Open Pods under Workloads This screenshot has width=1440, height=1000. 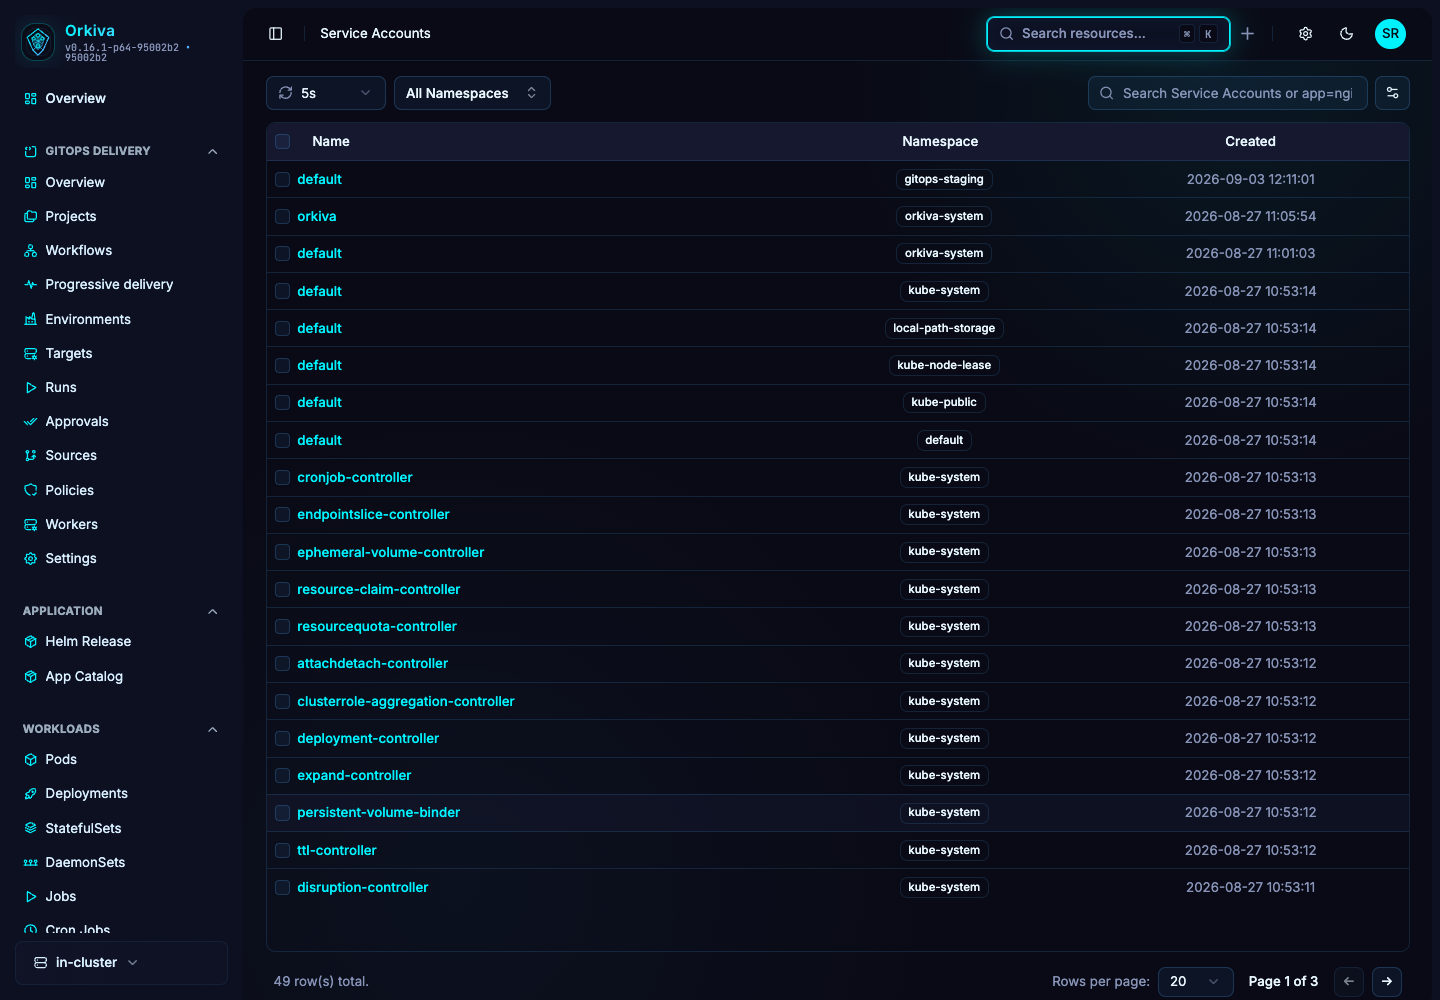pos(61,759)
